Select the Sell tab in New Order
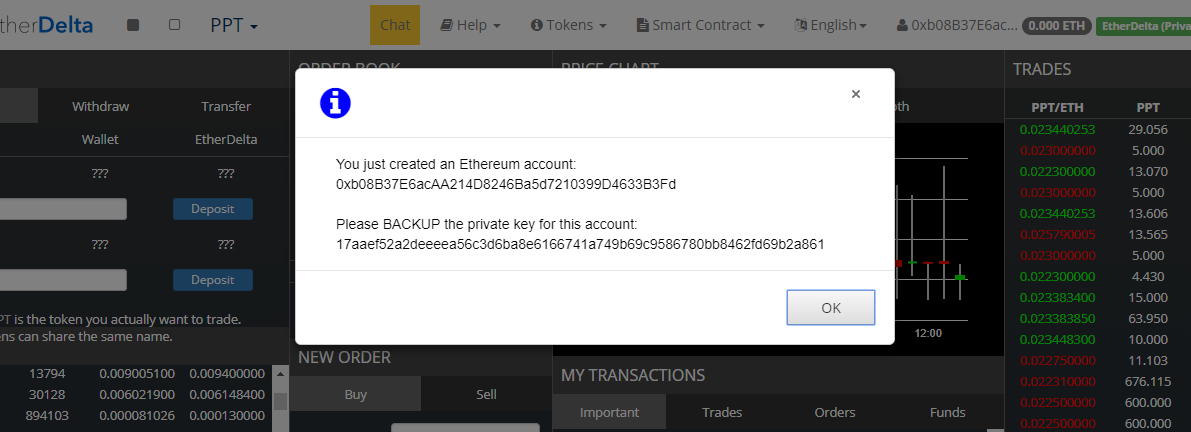This screenshot has height=432, width=1191. (x=486, y=394)
